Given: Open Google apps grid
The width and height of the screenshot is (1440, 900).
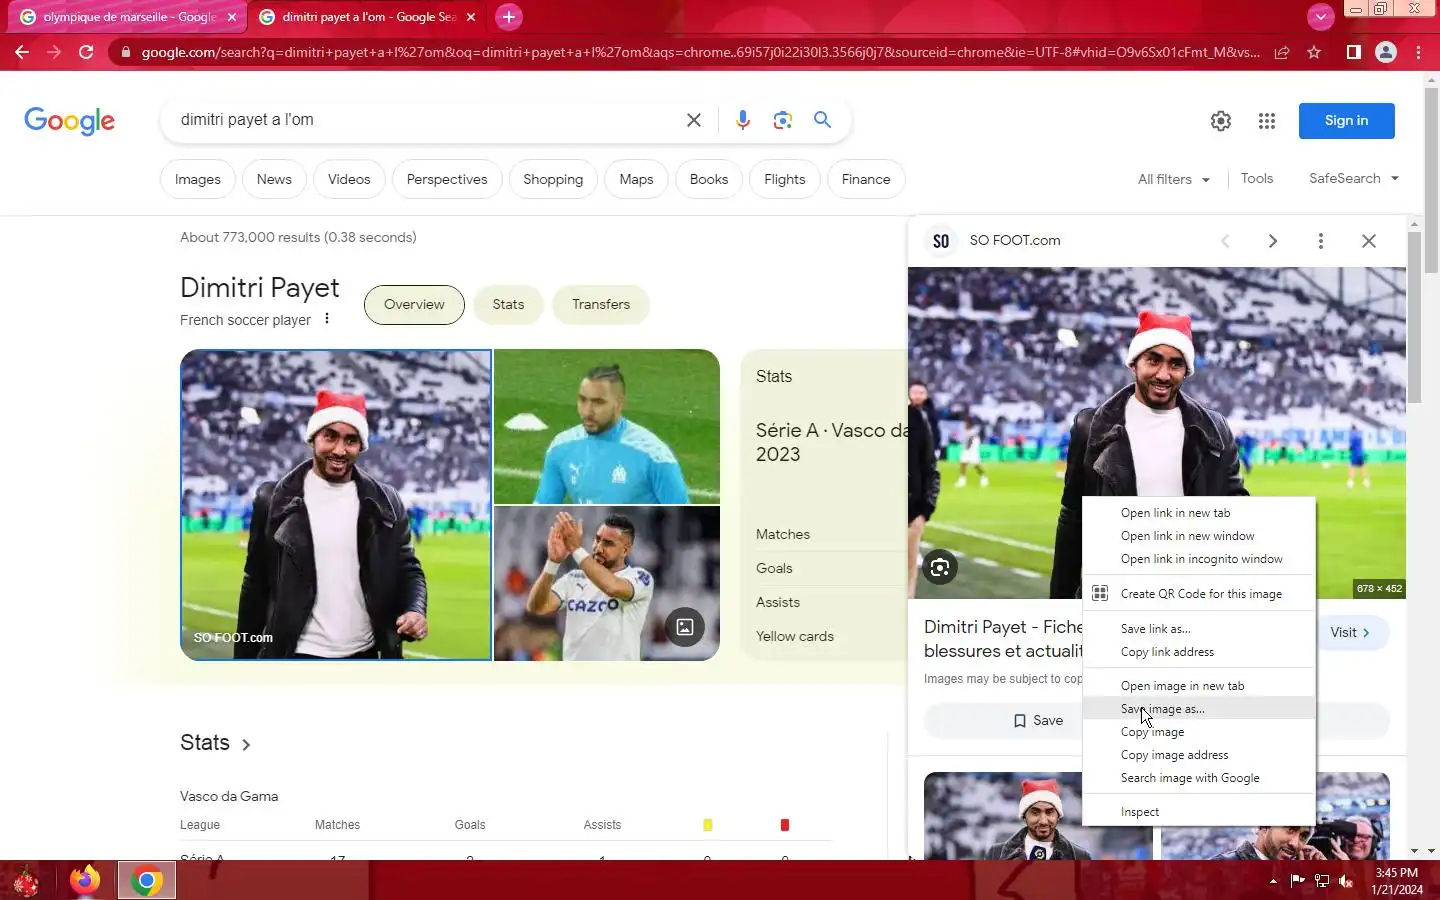Looking at the screenshot, I should pos(1267,121).
